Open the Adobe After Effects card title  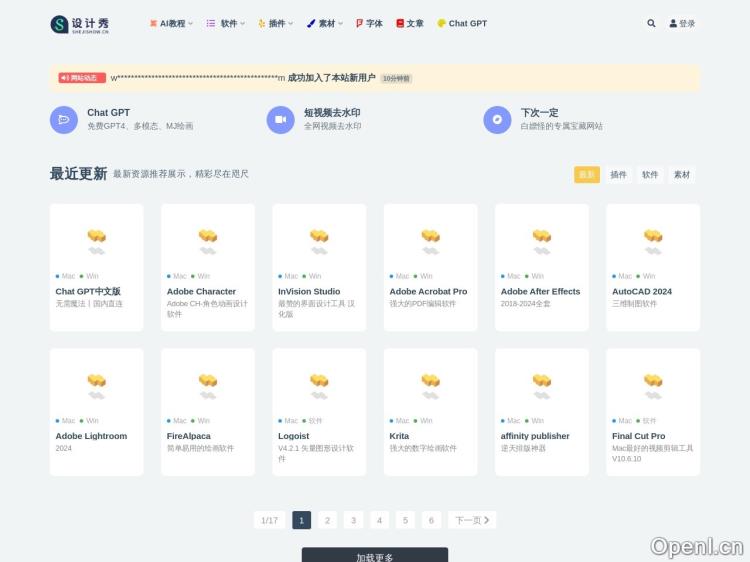[540, 292]
